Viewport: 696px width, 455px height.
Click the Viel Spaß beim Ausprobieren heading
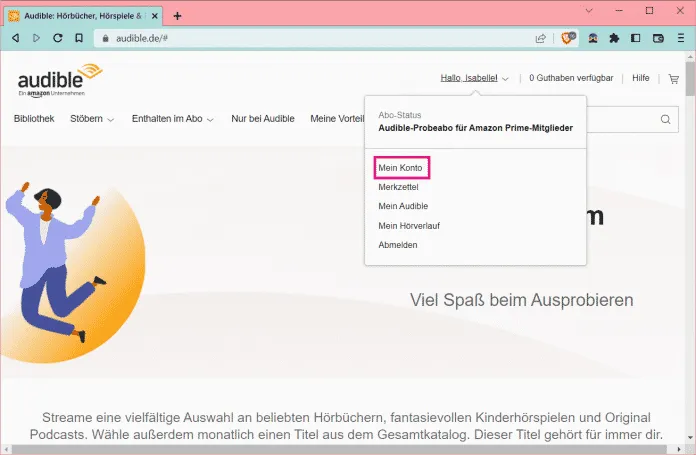pyautogui.click(x=522, y=300)
